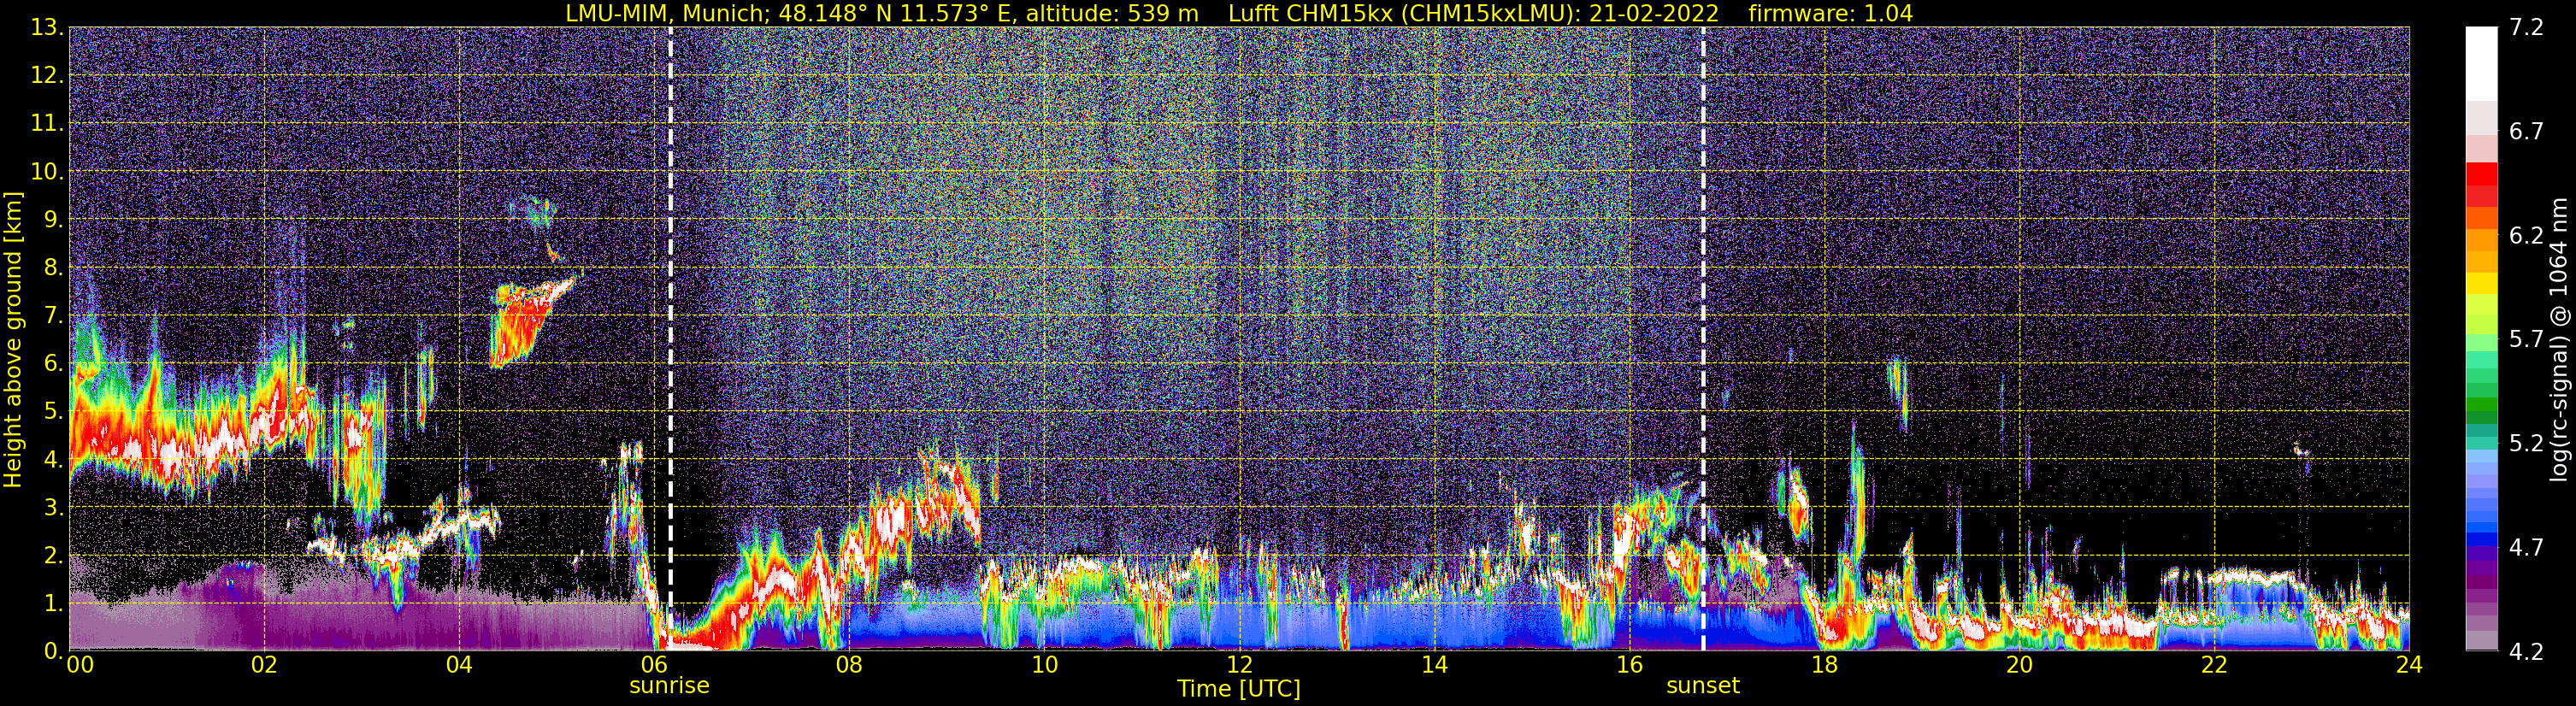Screen dimensions: 2576x706
Task: Click the 'Time [UTC]' axis label
Action: point(1239,689)
